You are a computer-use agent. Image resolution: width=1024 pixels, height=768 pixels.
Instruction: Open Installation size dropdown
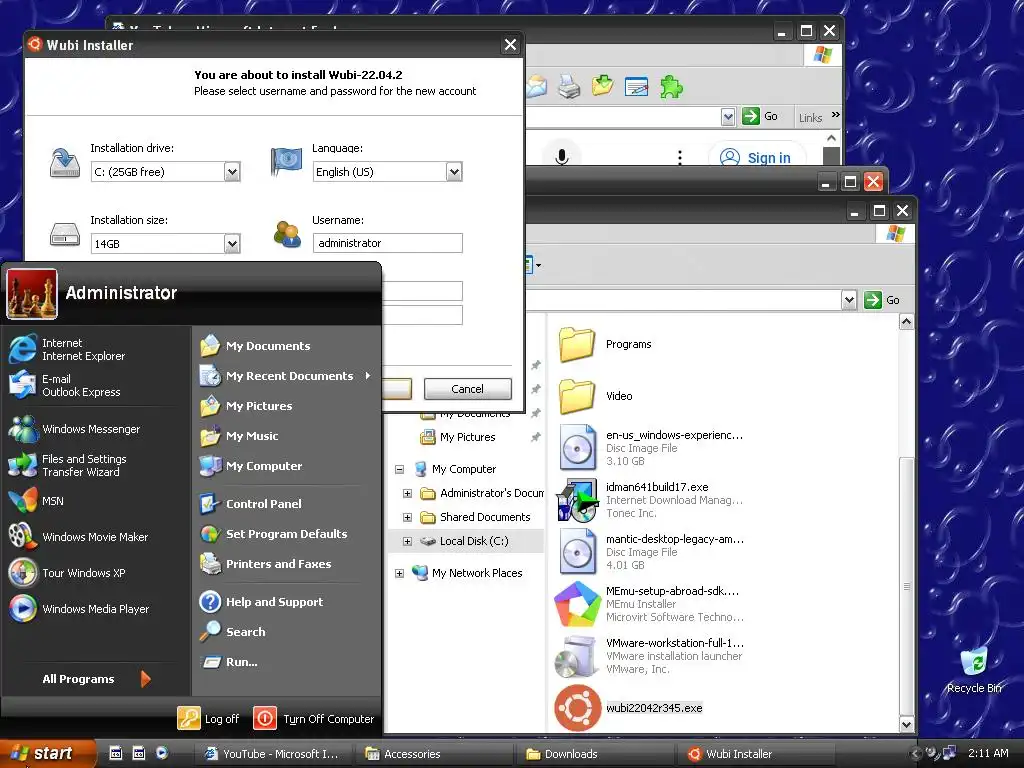tap(232, 244)
